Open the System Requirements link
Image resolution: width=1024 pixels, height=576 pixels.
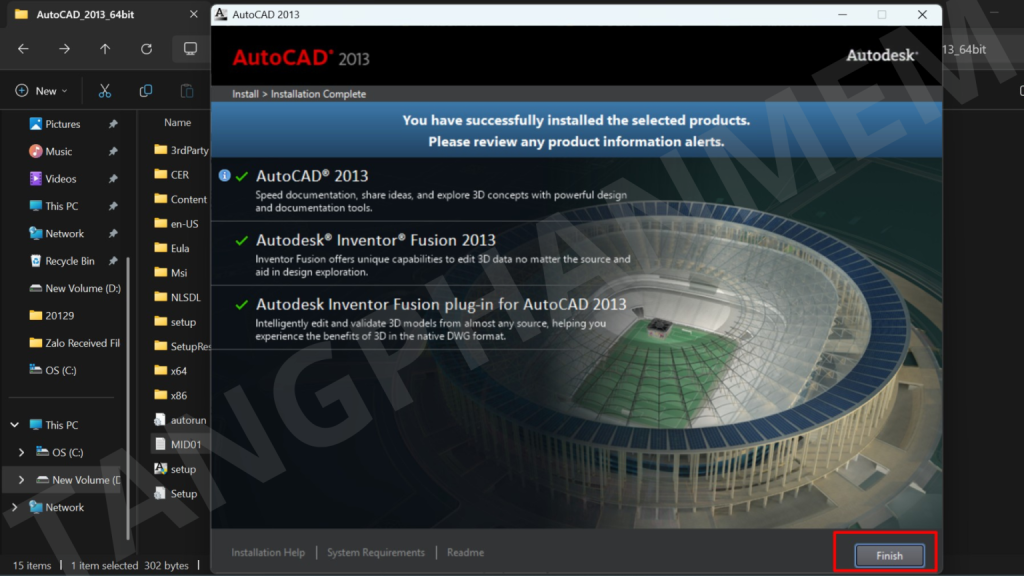[376, 552]
